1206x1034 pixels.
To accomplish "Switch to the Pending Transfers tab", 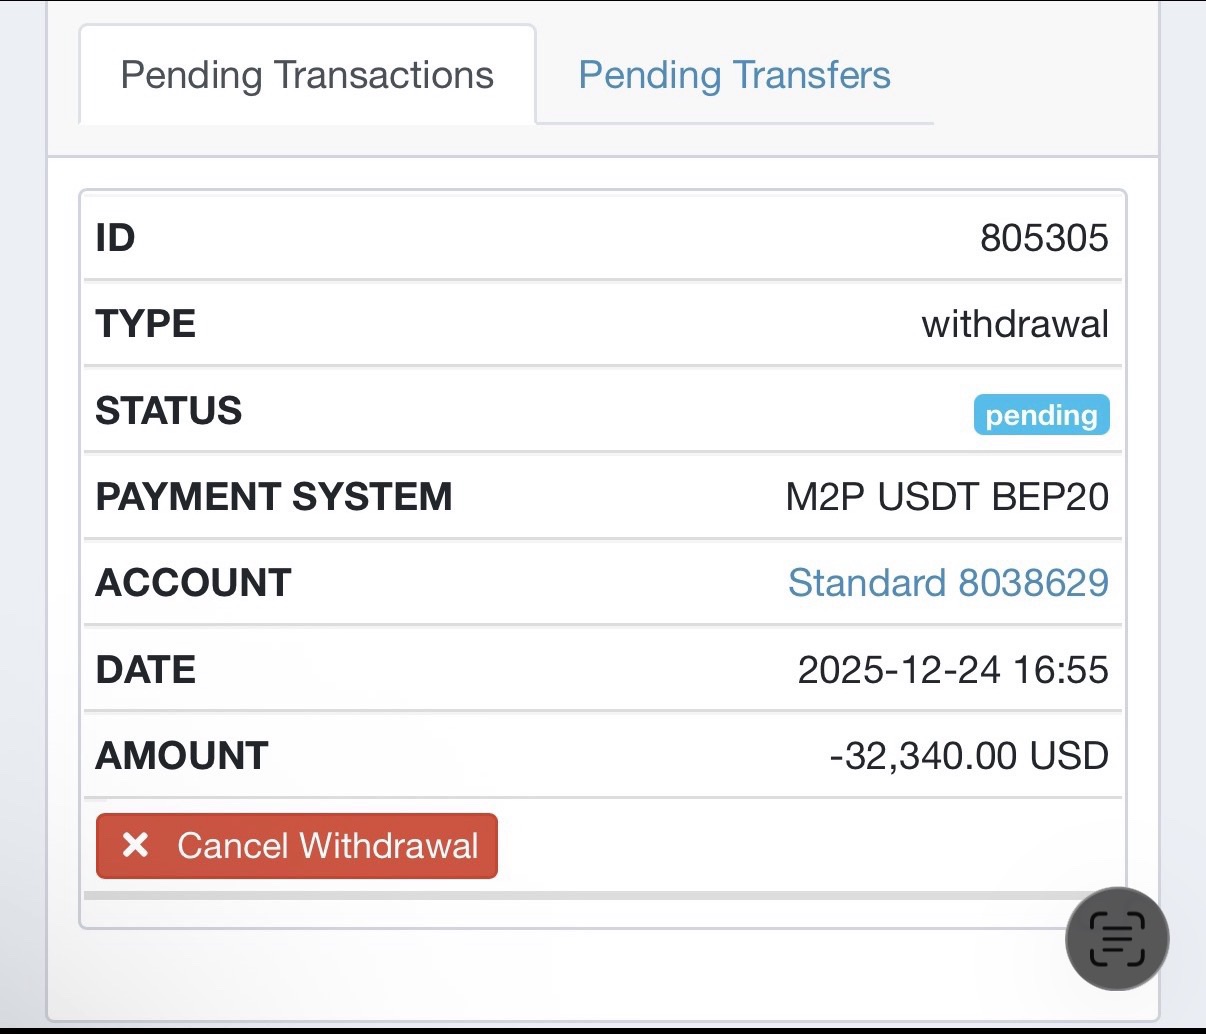I will pos(734,75).
